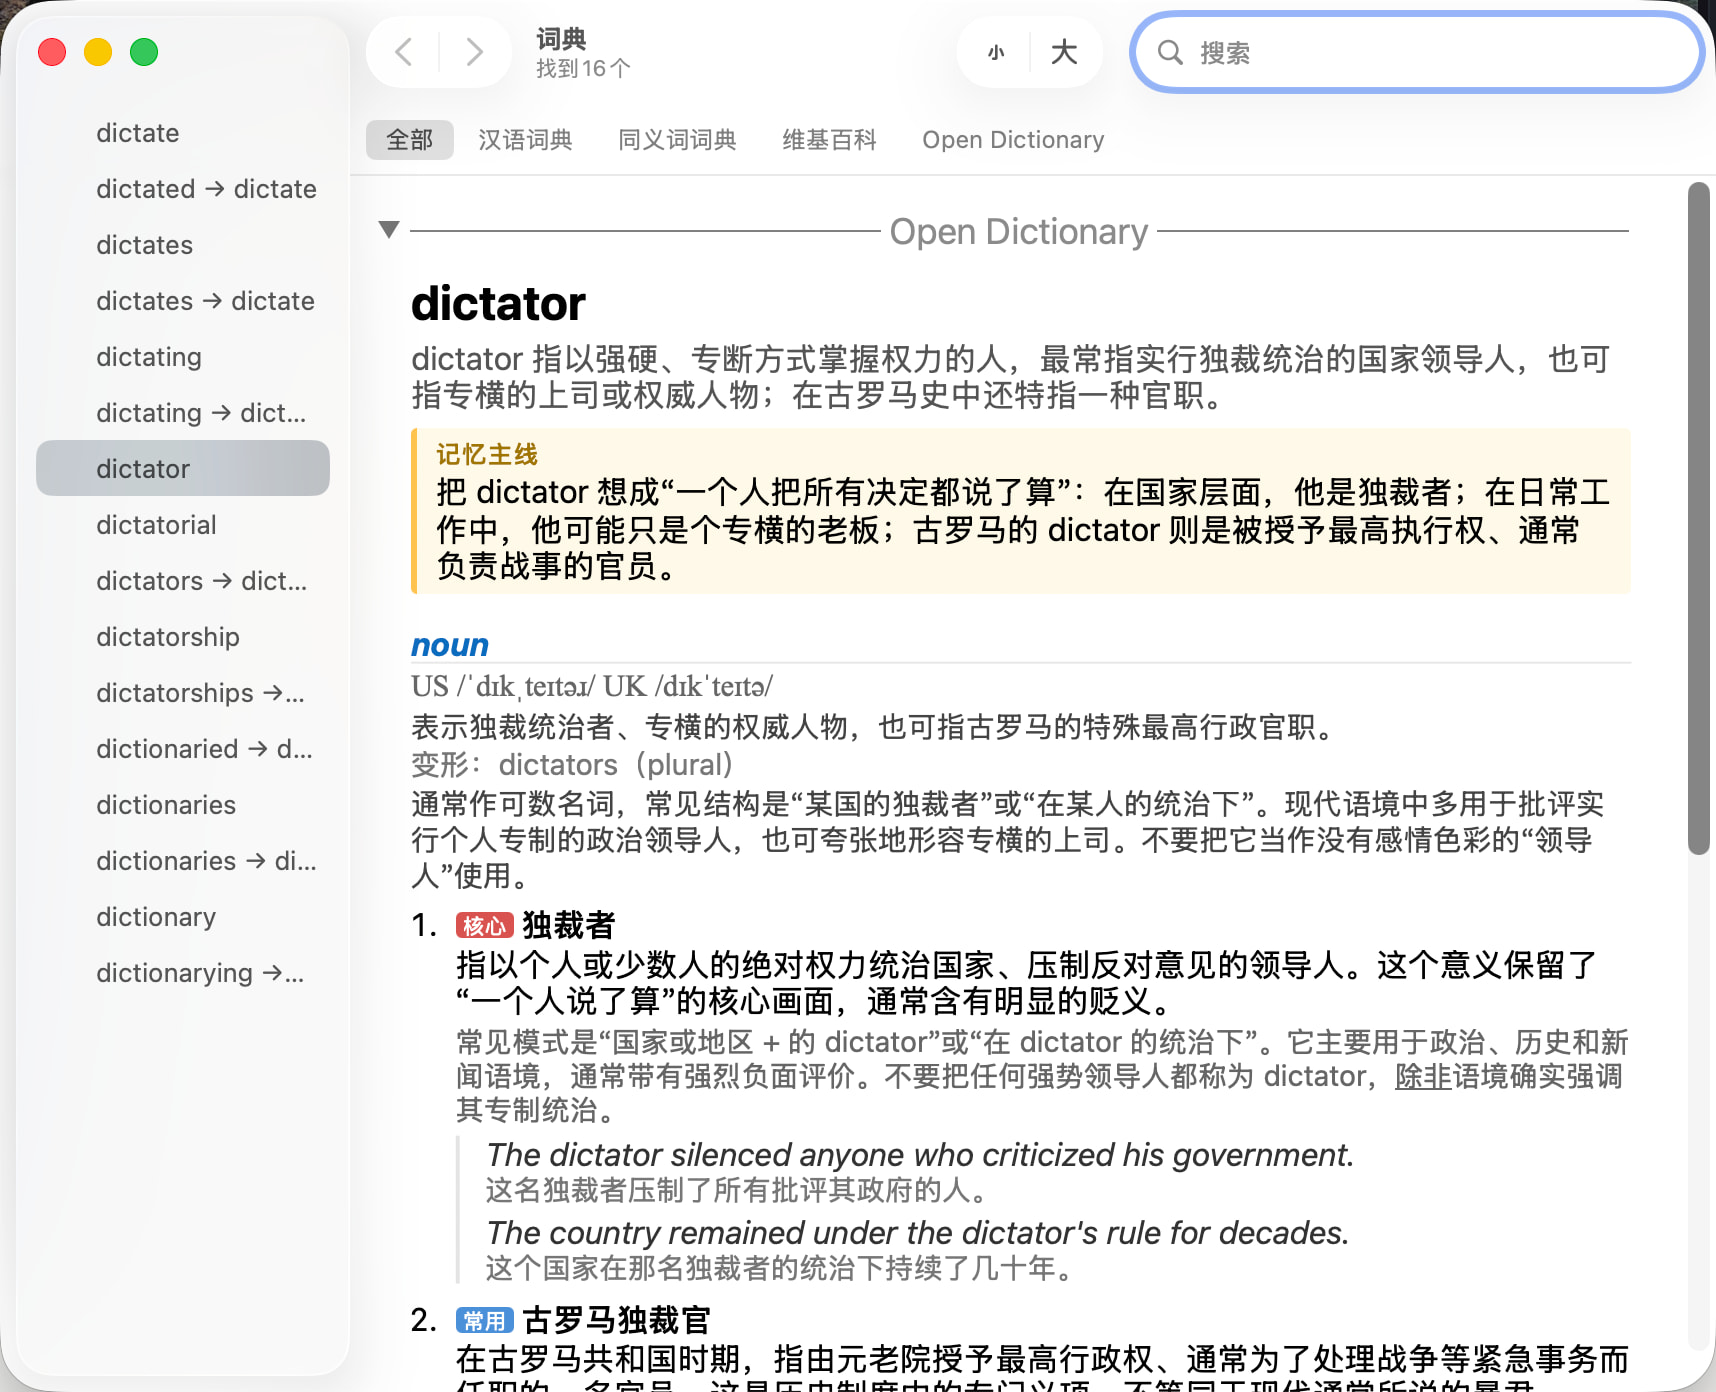Screen dimensions: 1716x1392
Task: Click the example 'The country remained under...'
Action: (x=918, y=1234)
